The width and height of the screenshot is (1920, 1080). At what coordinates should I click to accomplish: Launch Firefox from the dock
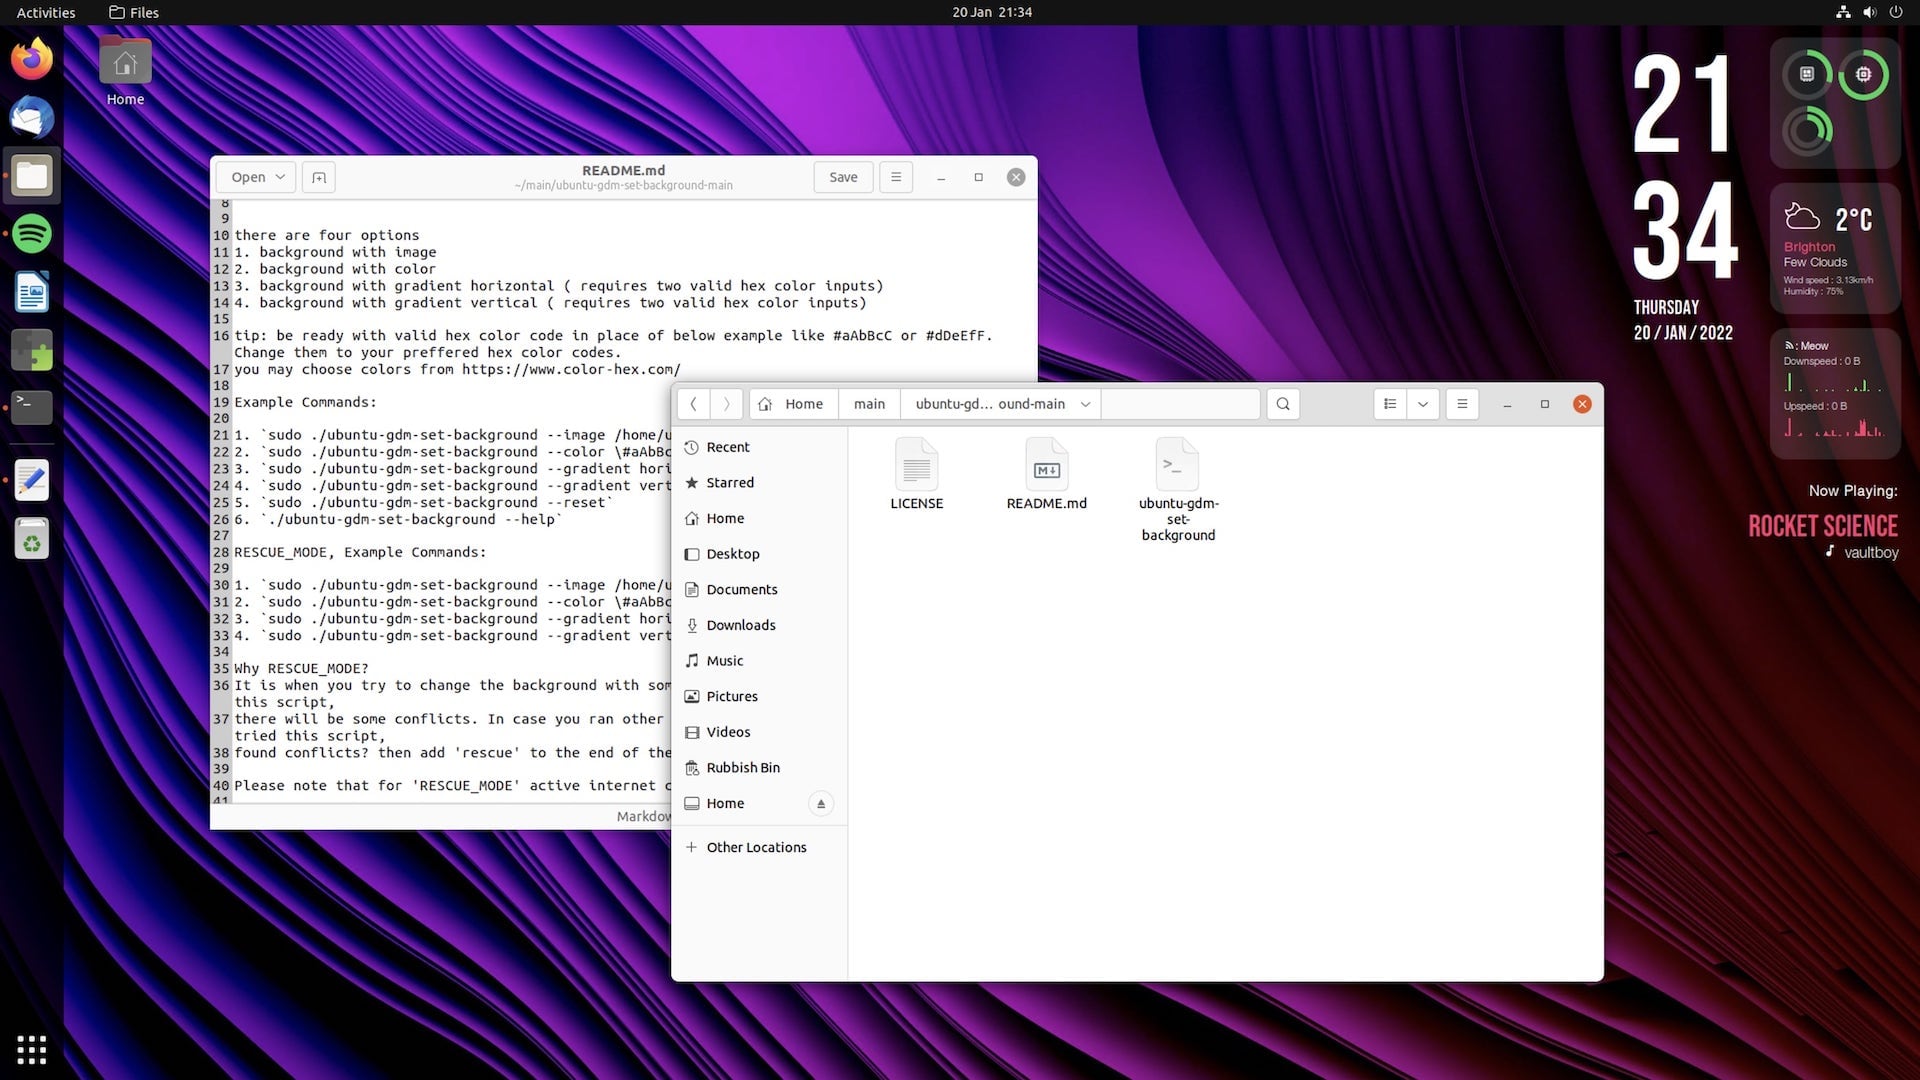pos(31,58)
